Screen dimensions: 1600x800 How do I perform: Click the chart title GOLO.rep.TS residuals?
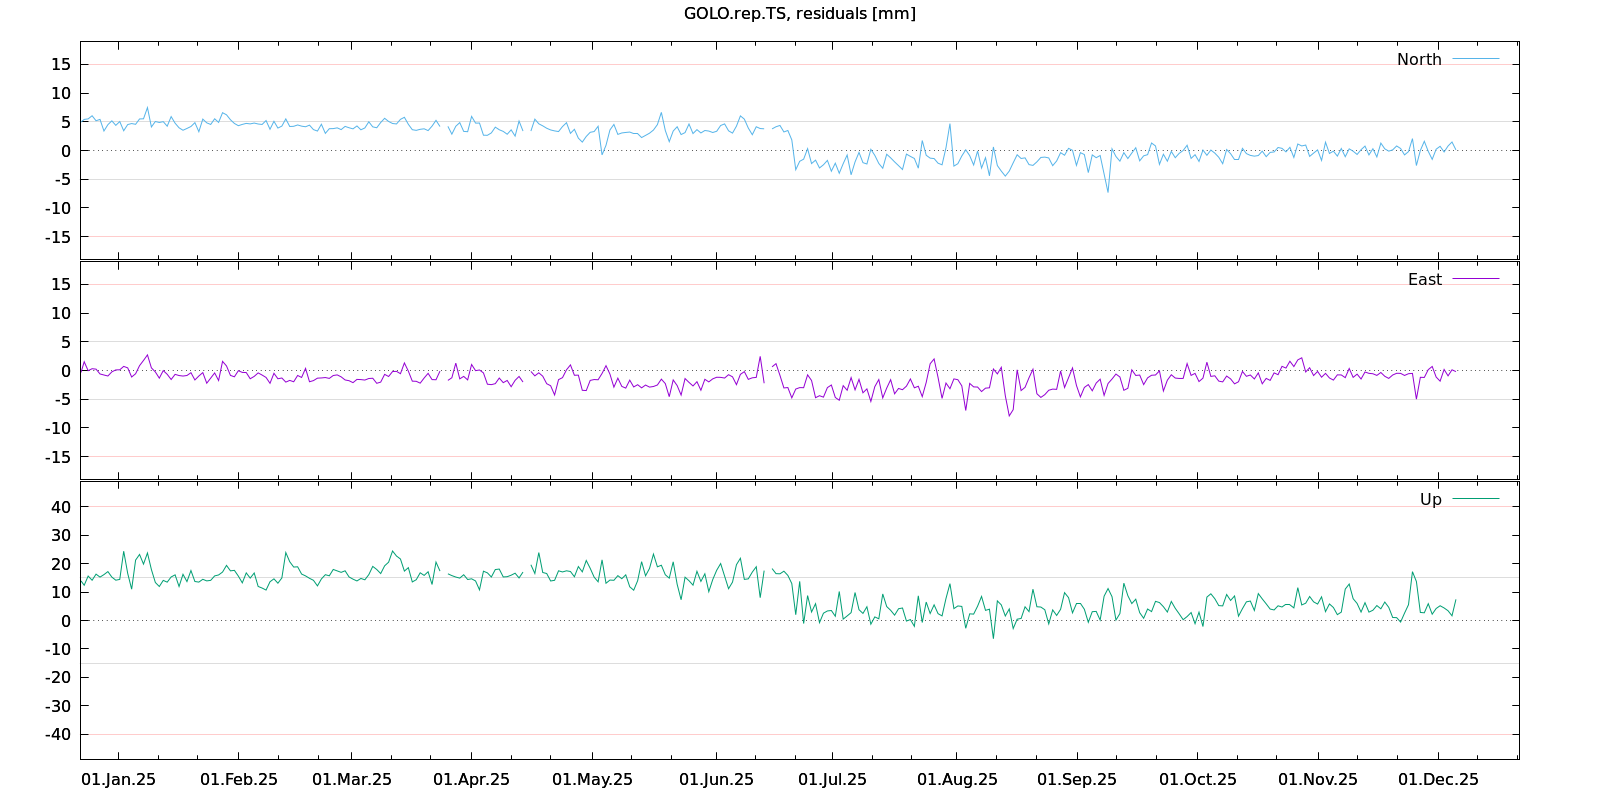(x=799, y=13)
